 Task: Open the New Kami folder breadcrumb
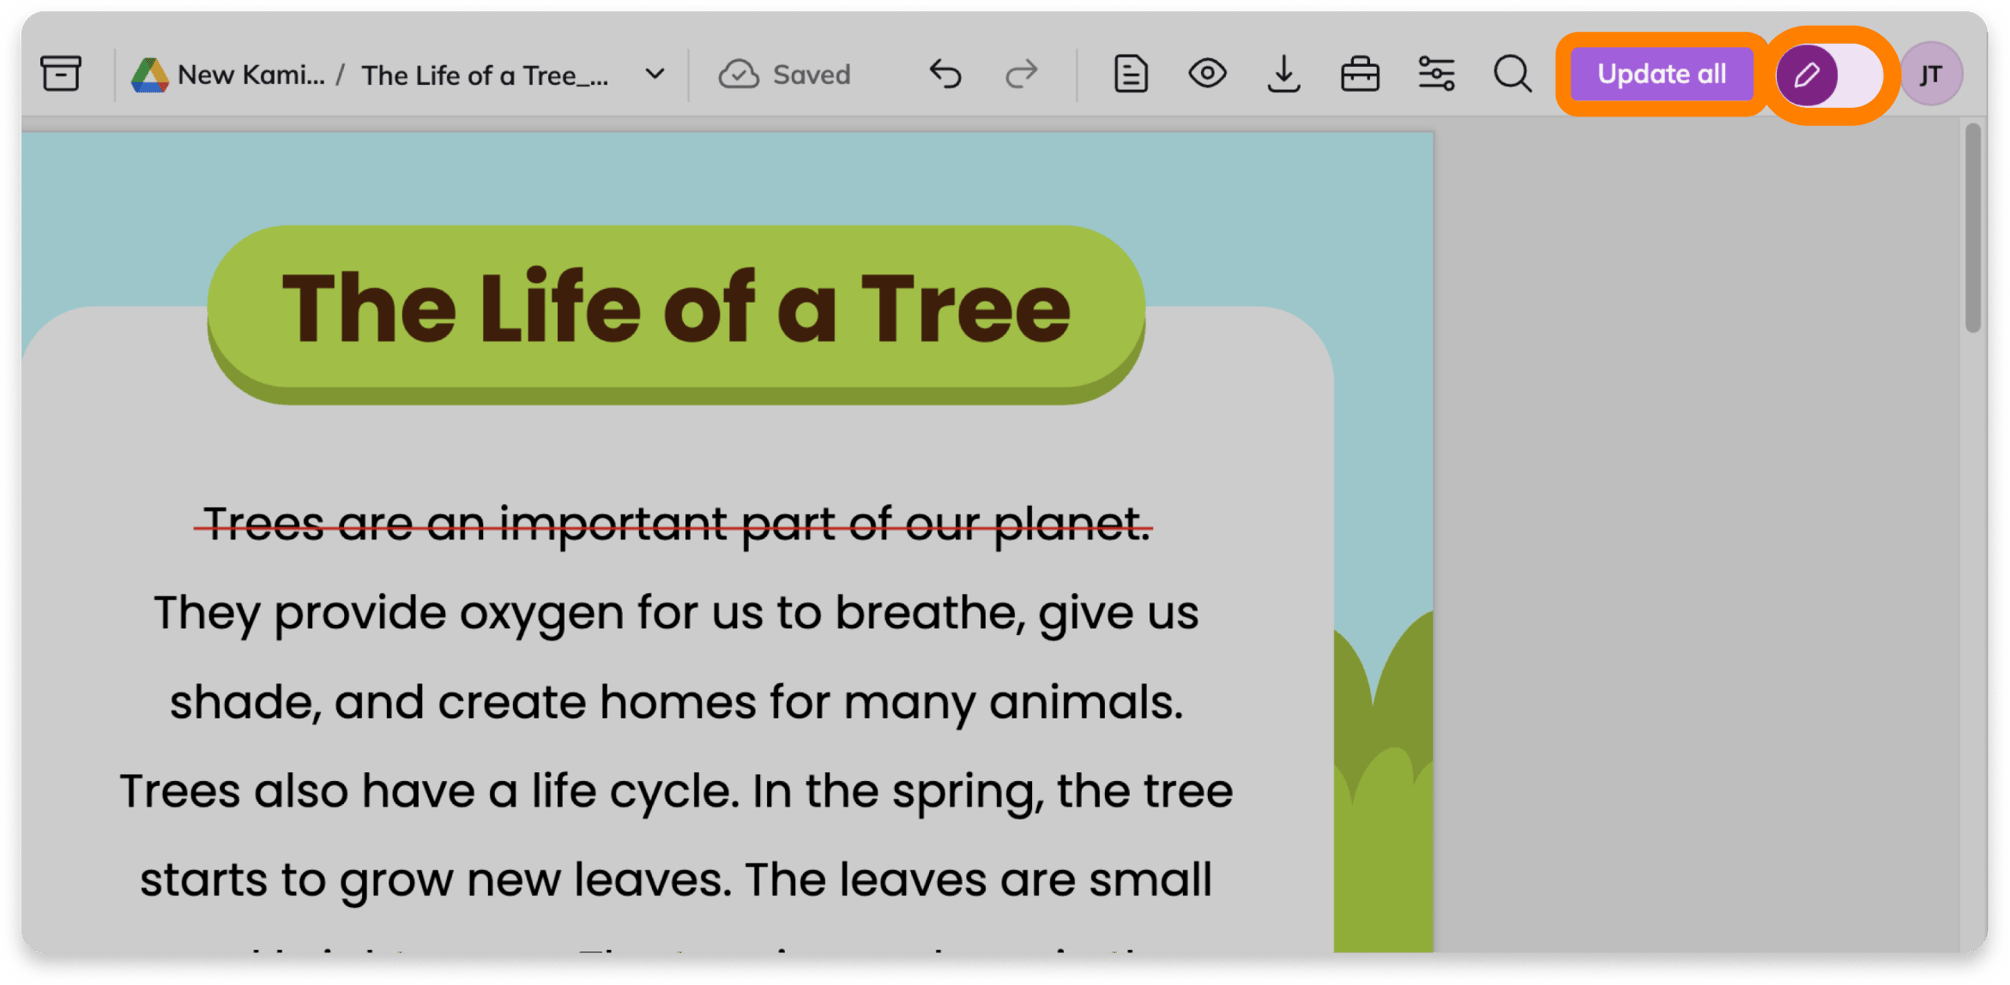coord(250,75)
